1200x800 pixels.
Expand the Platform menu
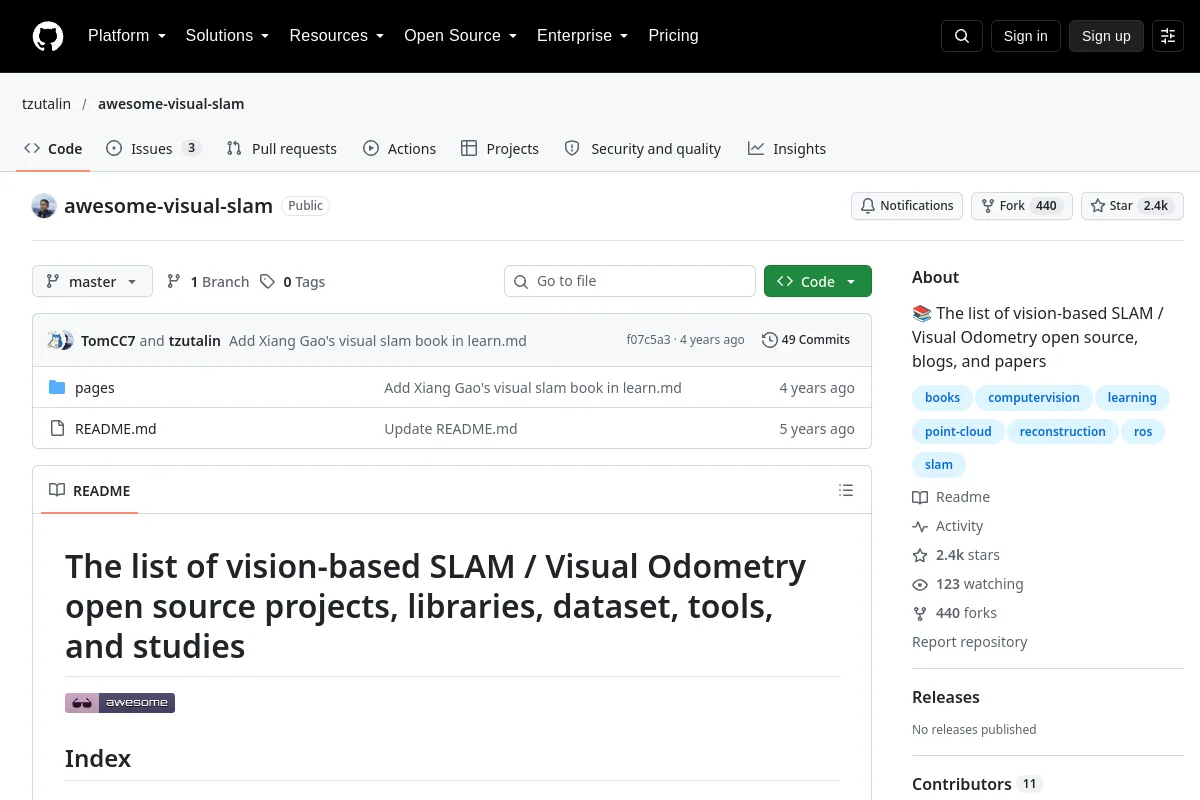[x=127, y=36]
